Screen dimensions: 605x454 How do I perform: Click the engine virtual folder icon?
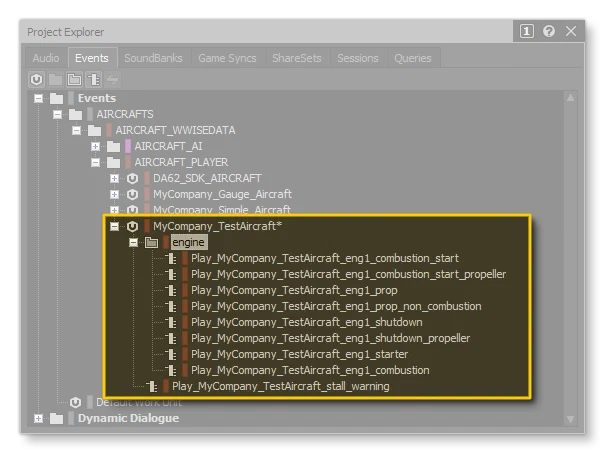click(x=151, y=243)
